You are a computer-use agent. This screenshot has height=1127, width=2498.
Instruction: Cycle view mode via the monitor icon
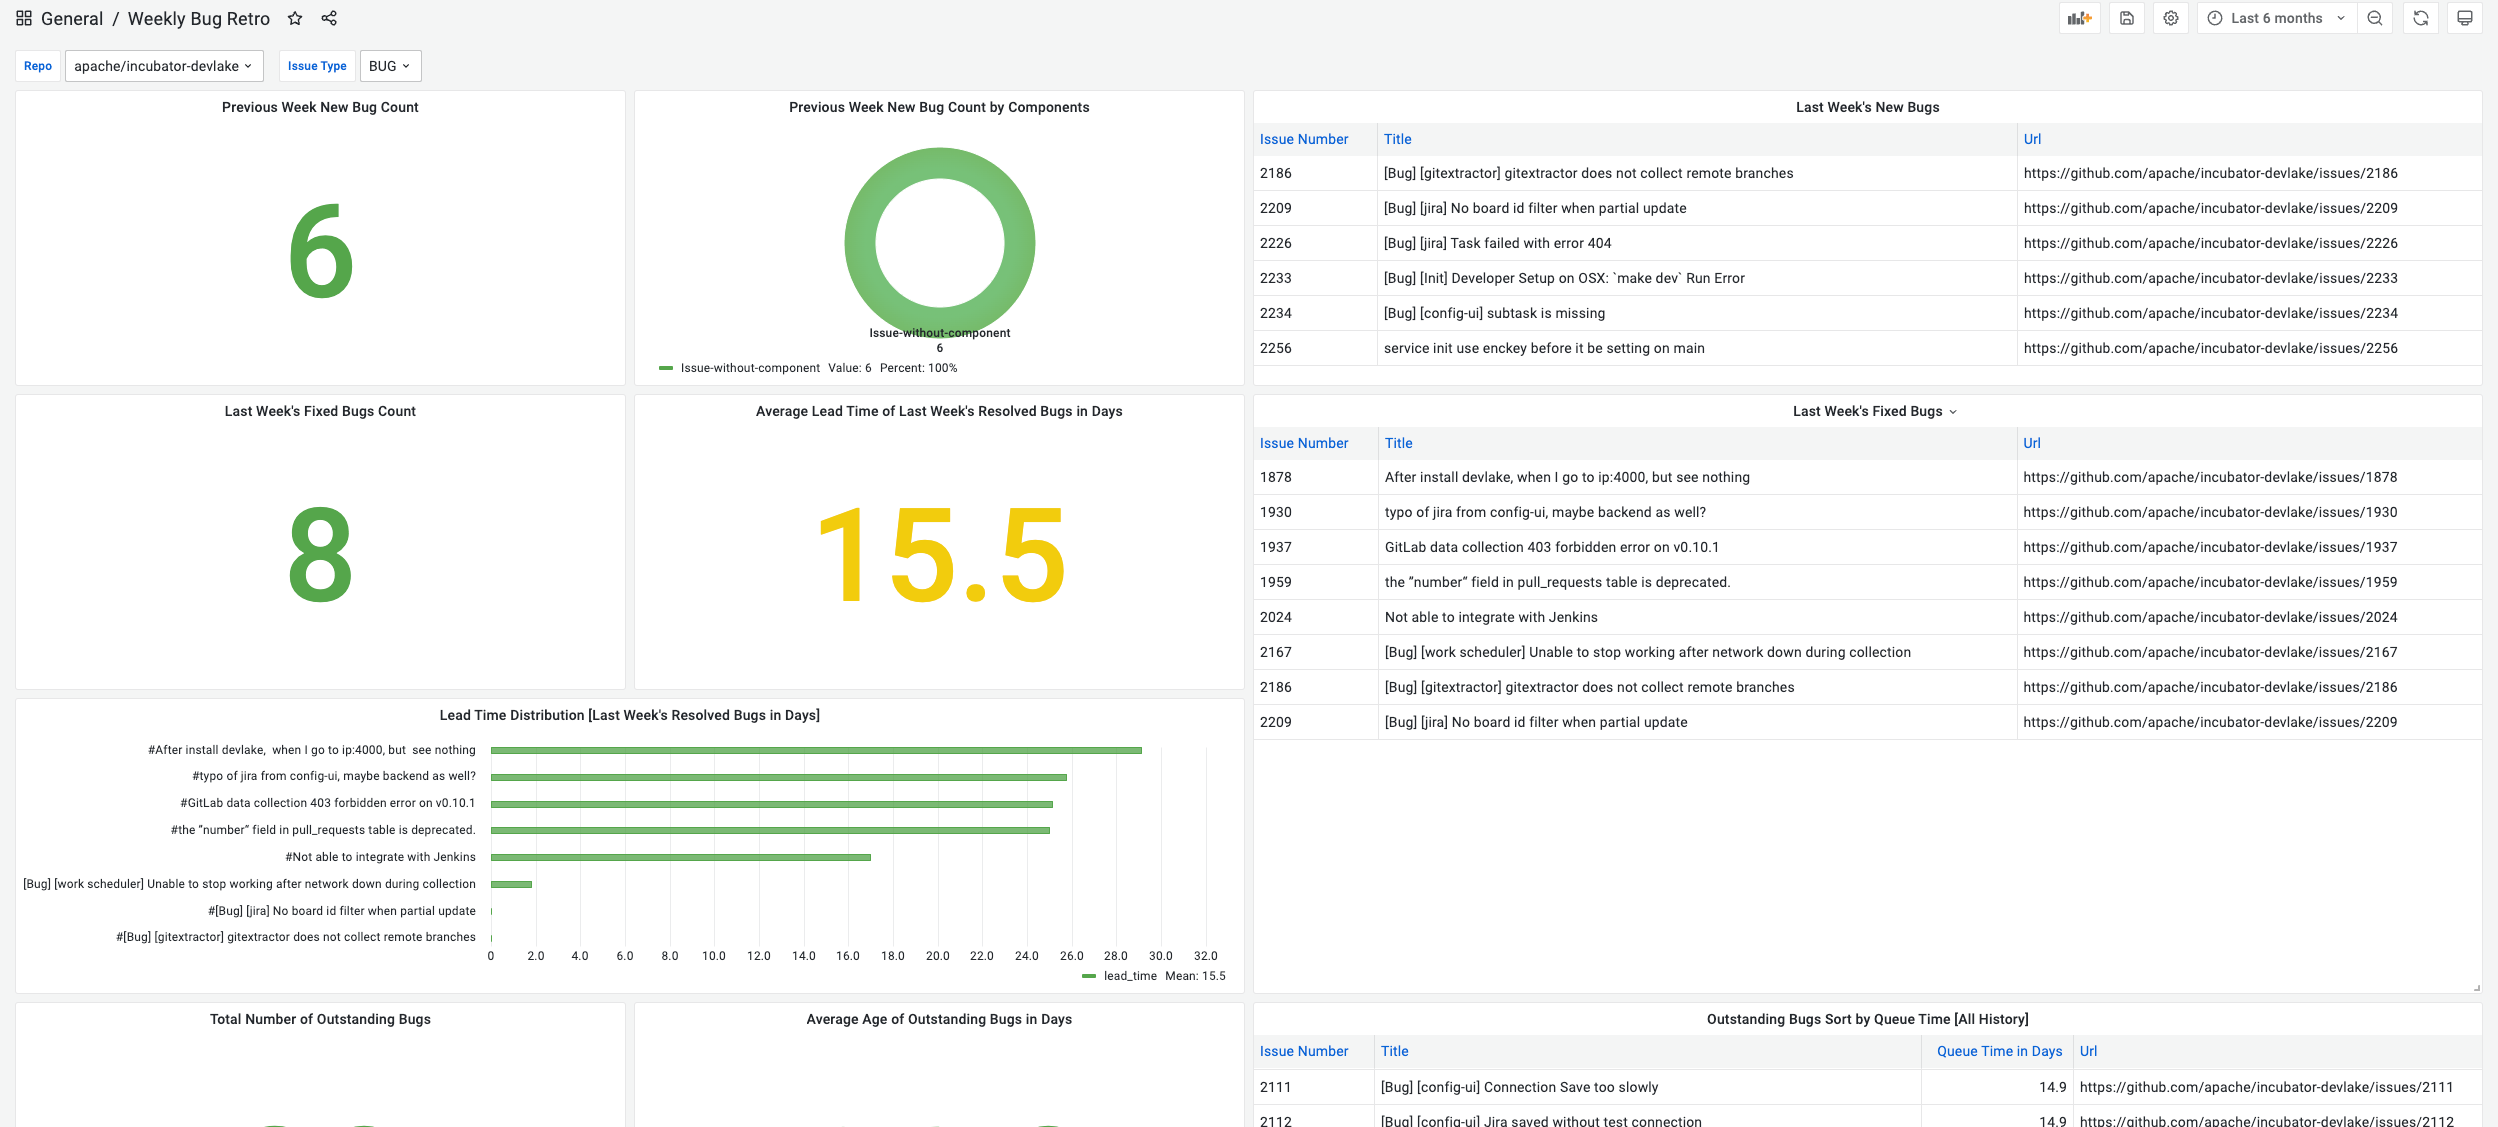click(2465, 18)
